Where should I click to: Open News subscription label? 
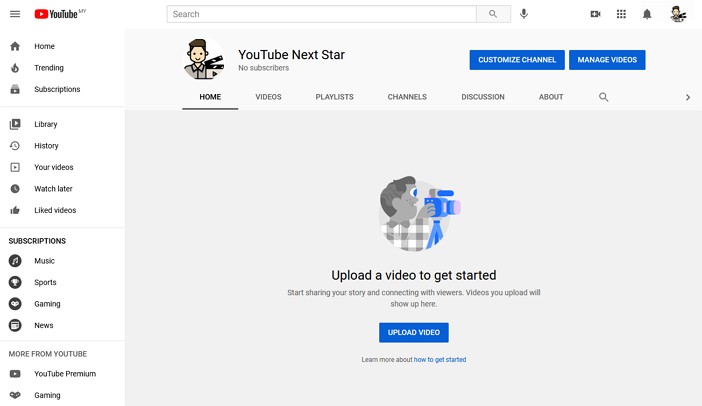coord(43,325)
